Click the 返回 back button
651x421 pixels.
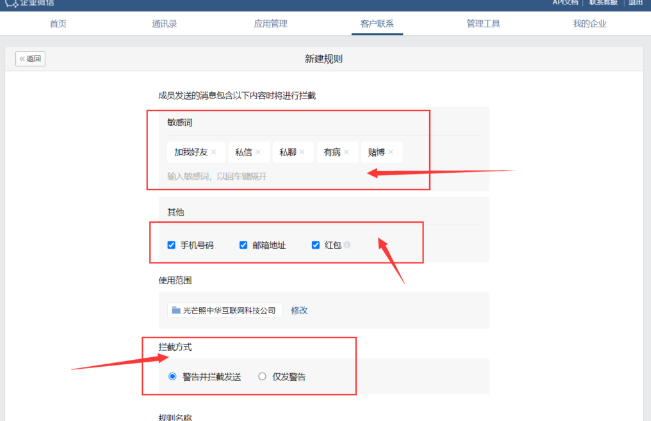coord(30,59)
